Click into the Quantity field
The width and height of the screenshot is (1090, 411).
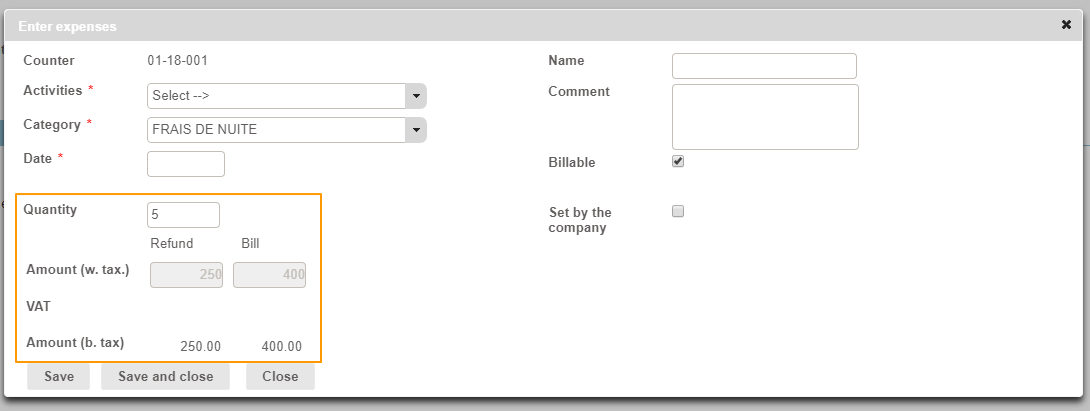(183, 215)
